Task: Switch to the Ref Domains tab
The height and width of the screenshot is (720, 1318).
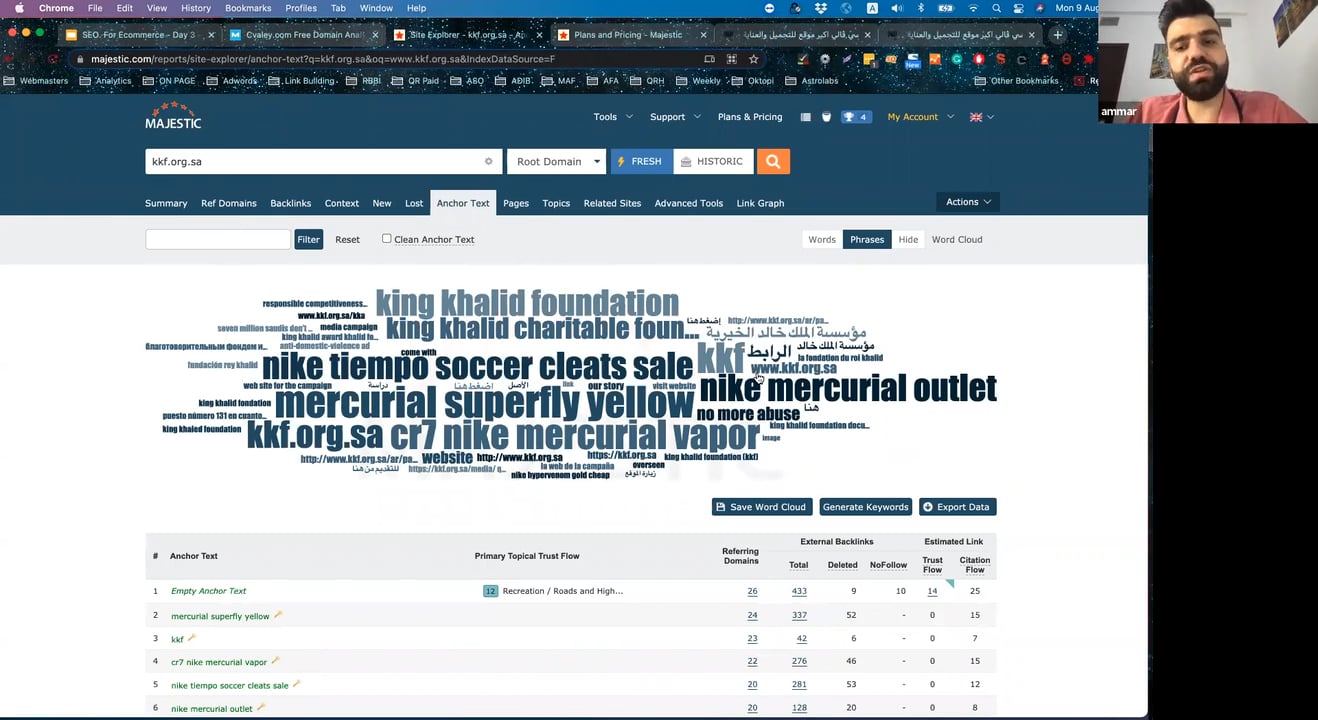Action: pyautogui.click(x=229, y=203)
